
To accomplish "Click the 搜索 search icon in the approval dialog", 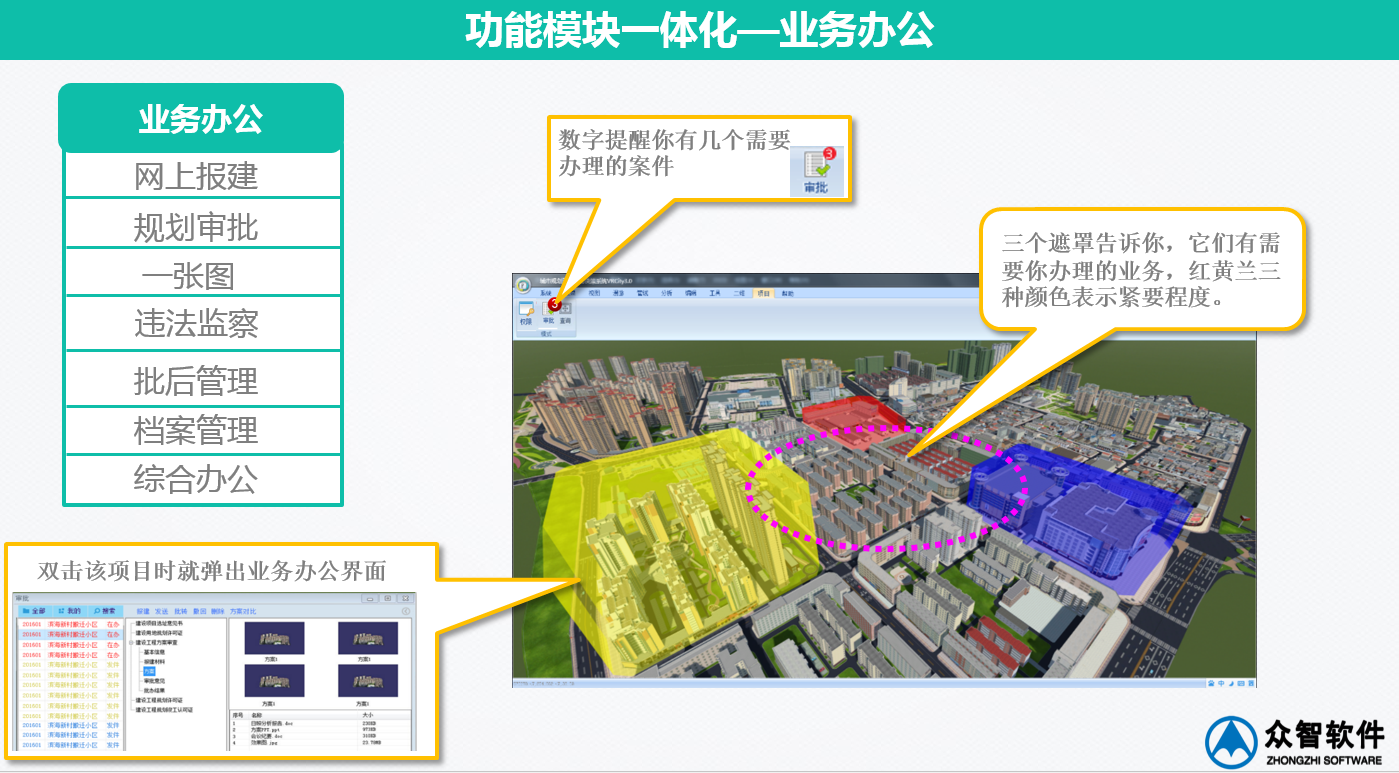I will (96, 611).
